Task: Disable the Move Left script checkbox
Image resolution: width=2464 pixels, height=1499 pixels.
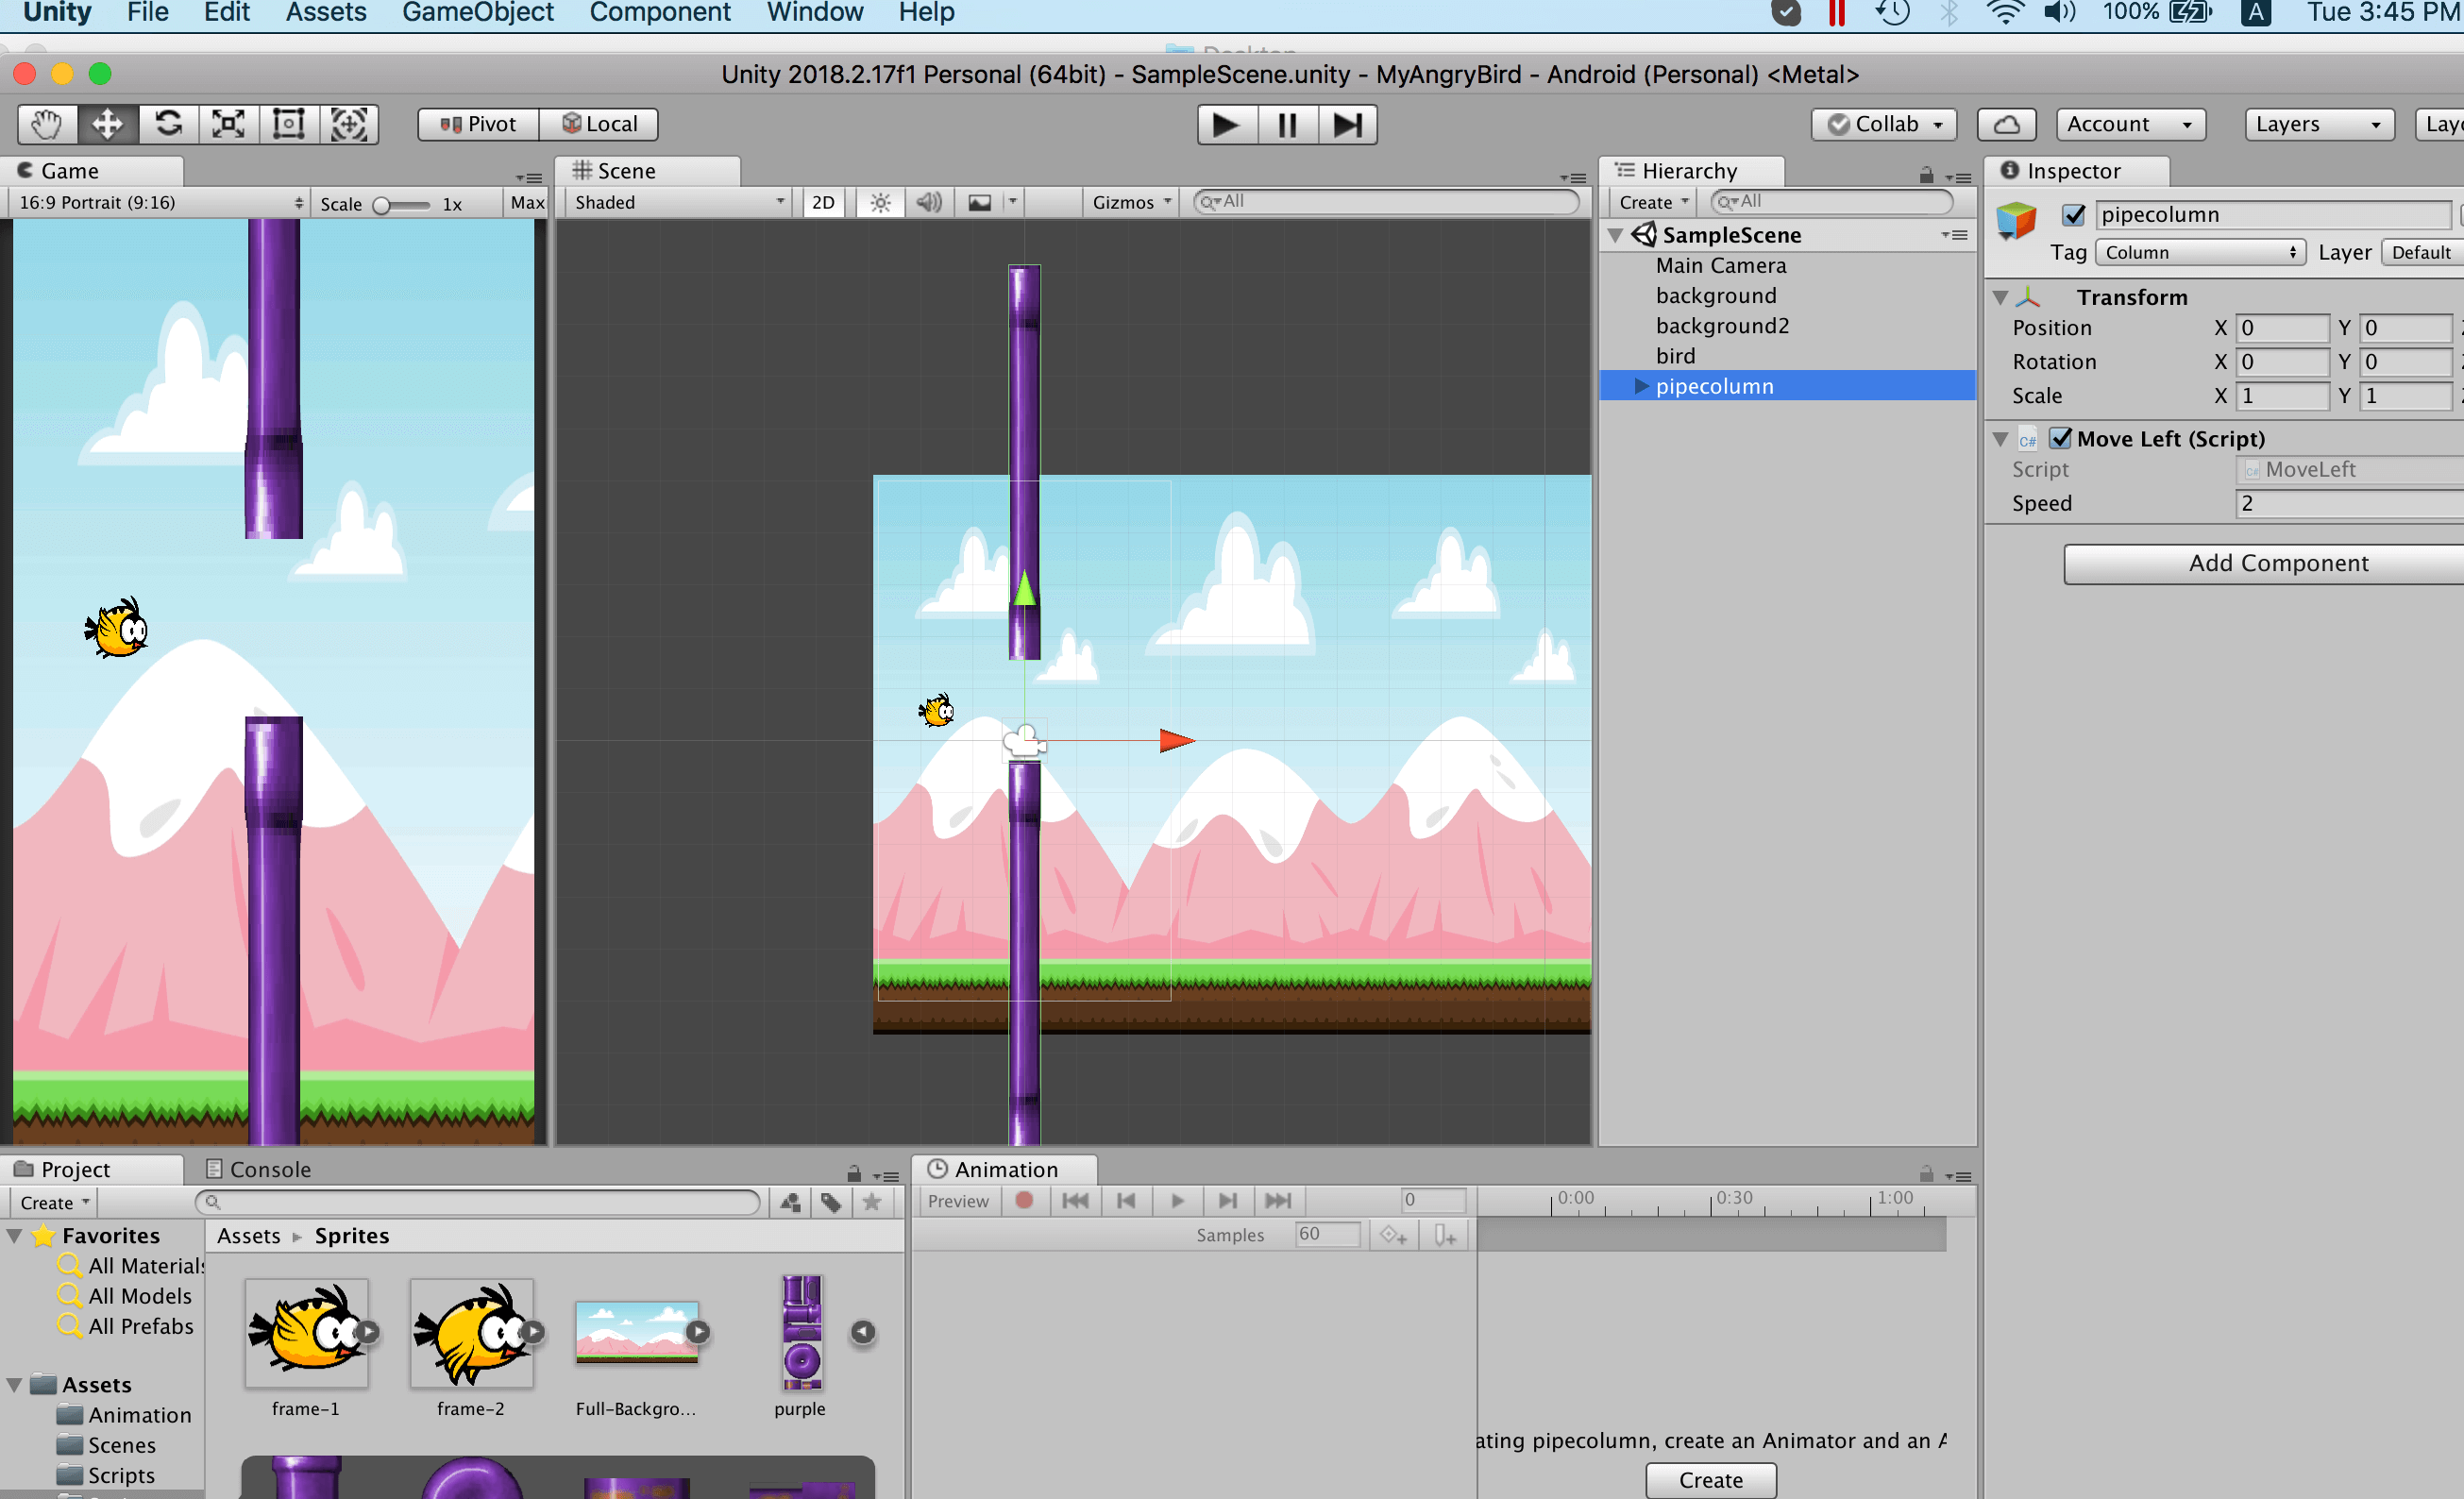Action: [x=2060, y=439]
